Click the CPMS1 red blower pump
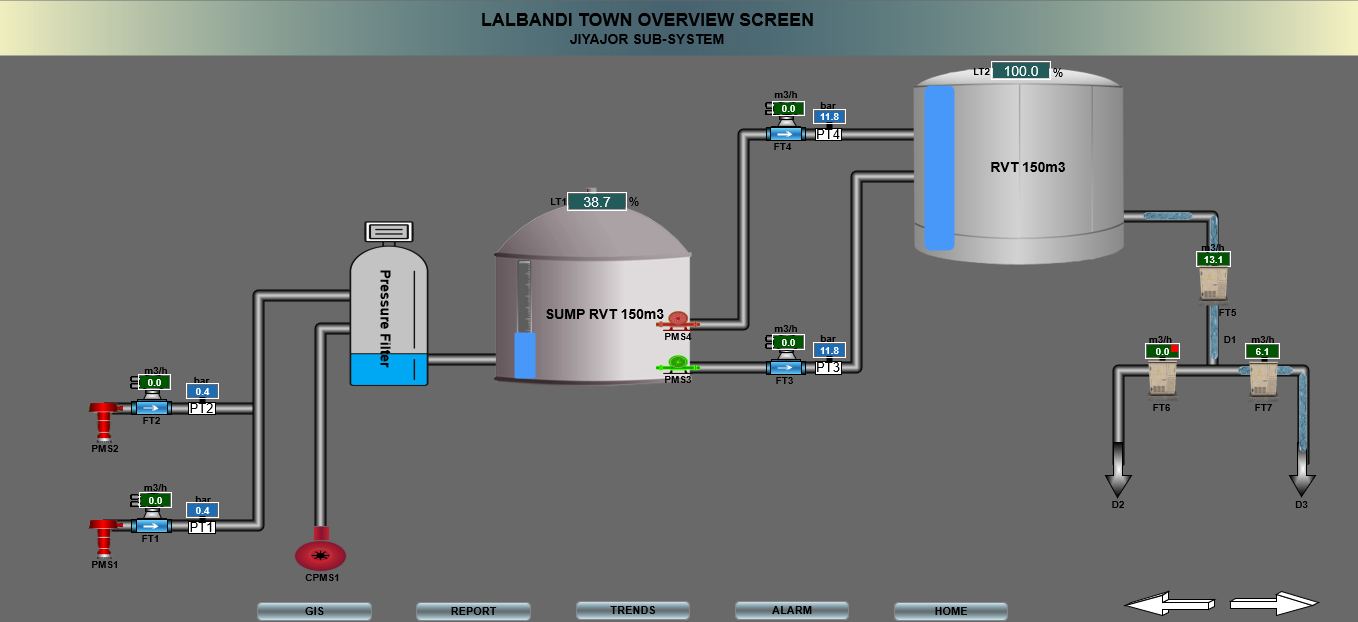 [321, 554]
